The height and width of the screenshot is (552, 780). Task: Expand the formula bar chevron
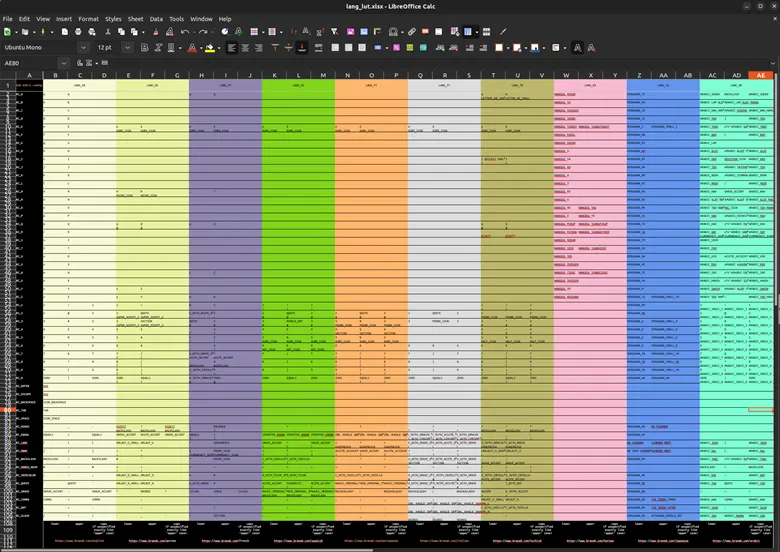[773, 63]
